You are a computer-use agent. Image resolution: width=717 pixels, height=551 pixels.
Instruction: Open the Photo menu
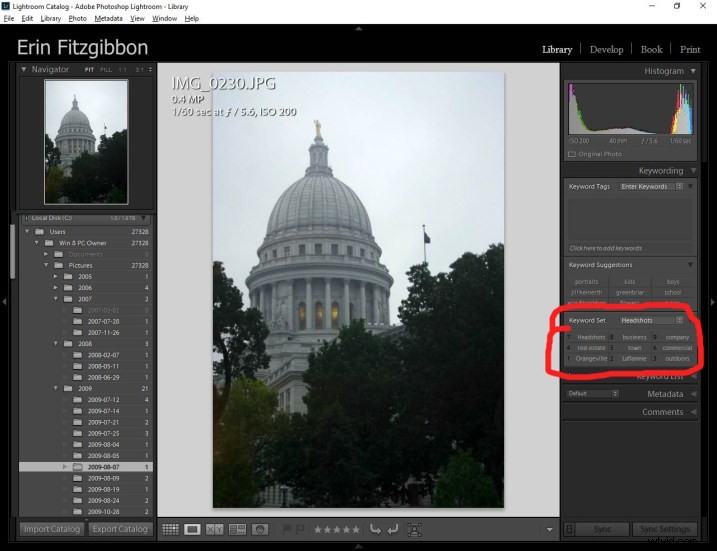point(77,18)
